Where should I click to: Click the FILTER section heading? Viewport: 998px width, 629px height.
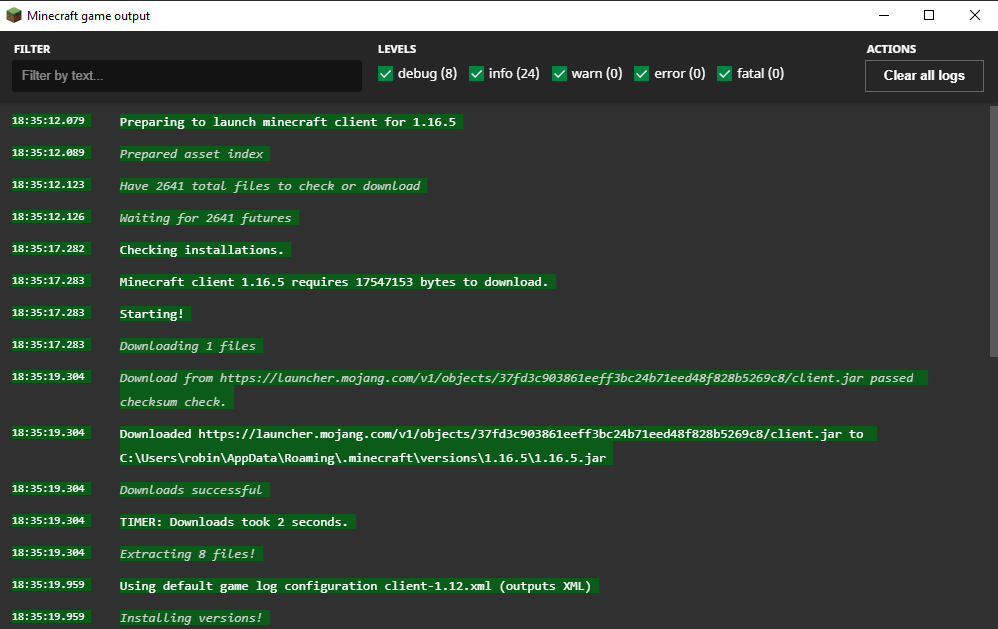[32, 49]
